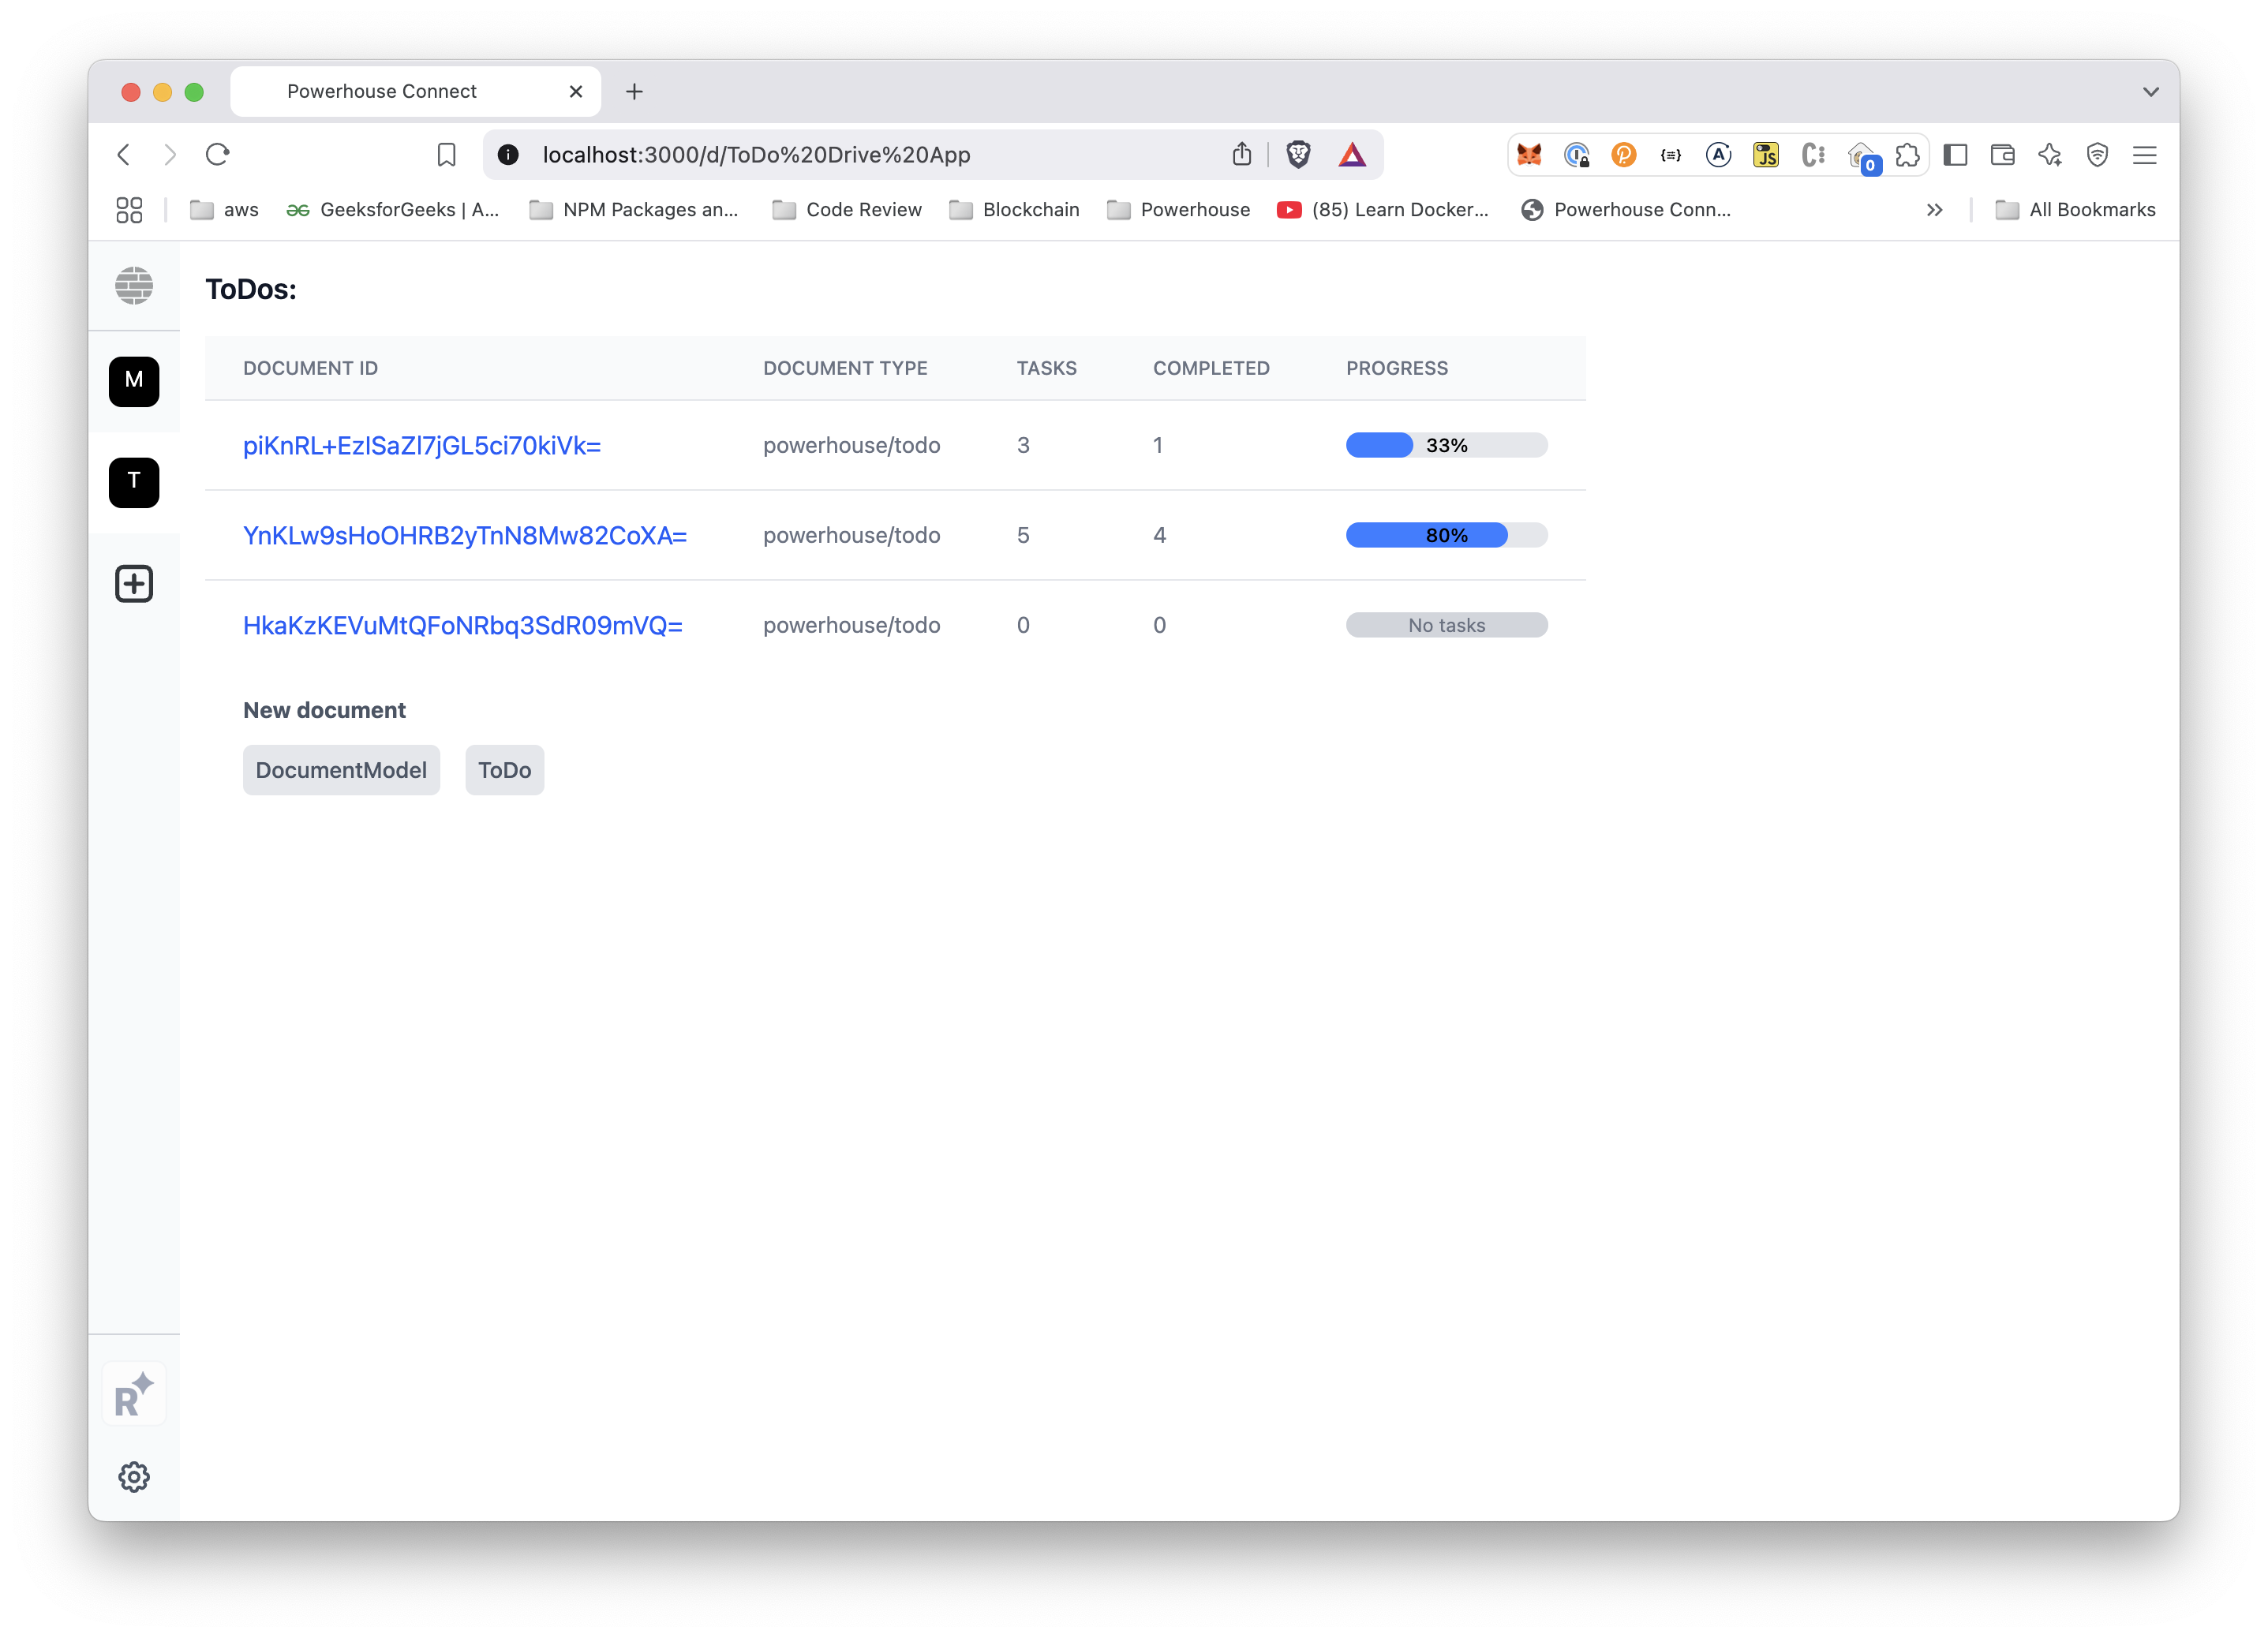This screenshot has width=2268, height=1638.
Task: Open Learn Docker YouTube bookmark
Action: tap(1383, 210)
